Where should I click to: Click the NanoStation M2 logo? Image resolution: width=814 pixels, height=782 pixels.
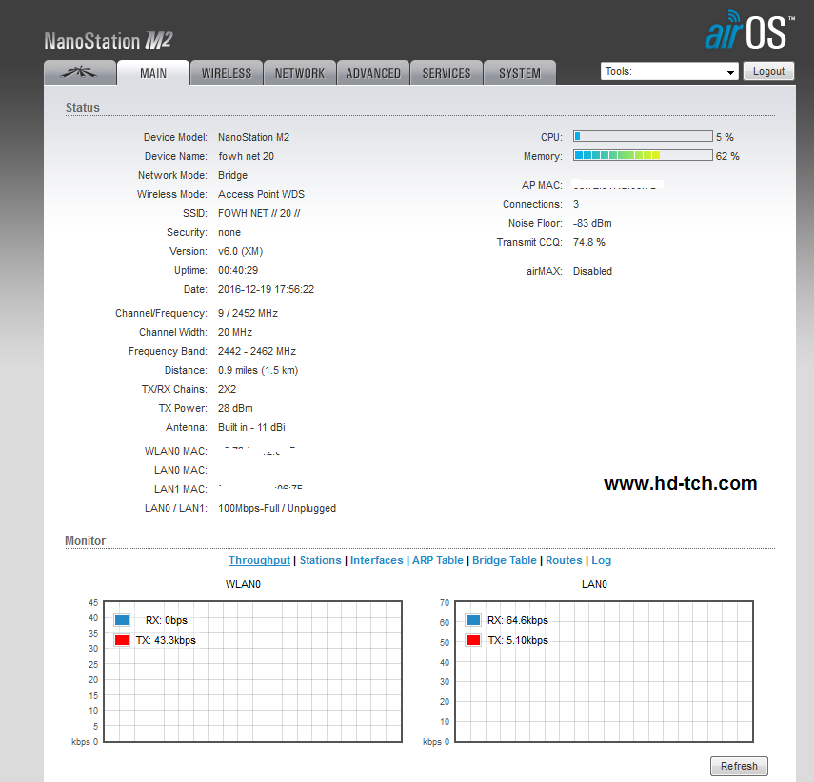109,41
